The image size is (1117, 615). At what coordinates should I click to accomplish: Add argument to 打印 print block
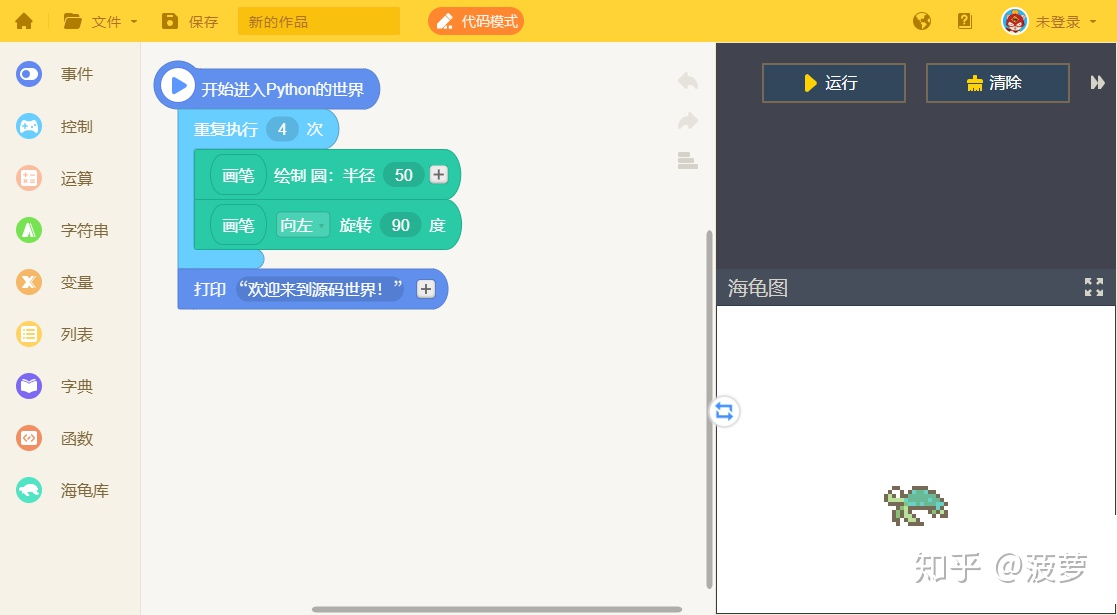point(425,289)
